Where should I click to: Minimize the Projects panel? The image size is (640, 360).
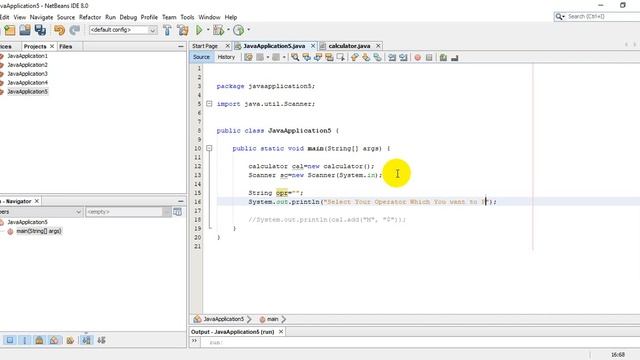click(181, 47)
